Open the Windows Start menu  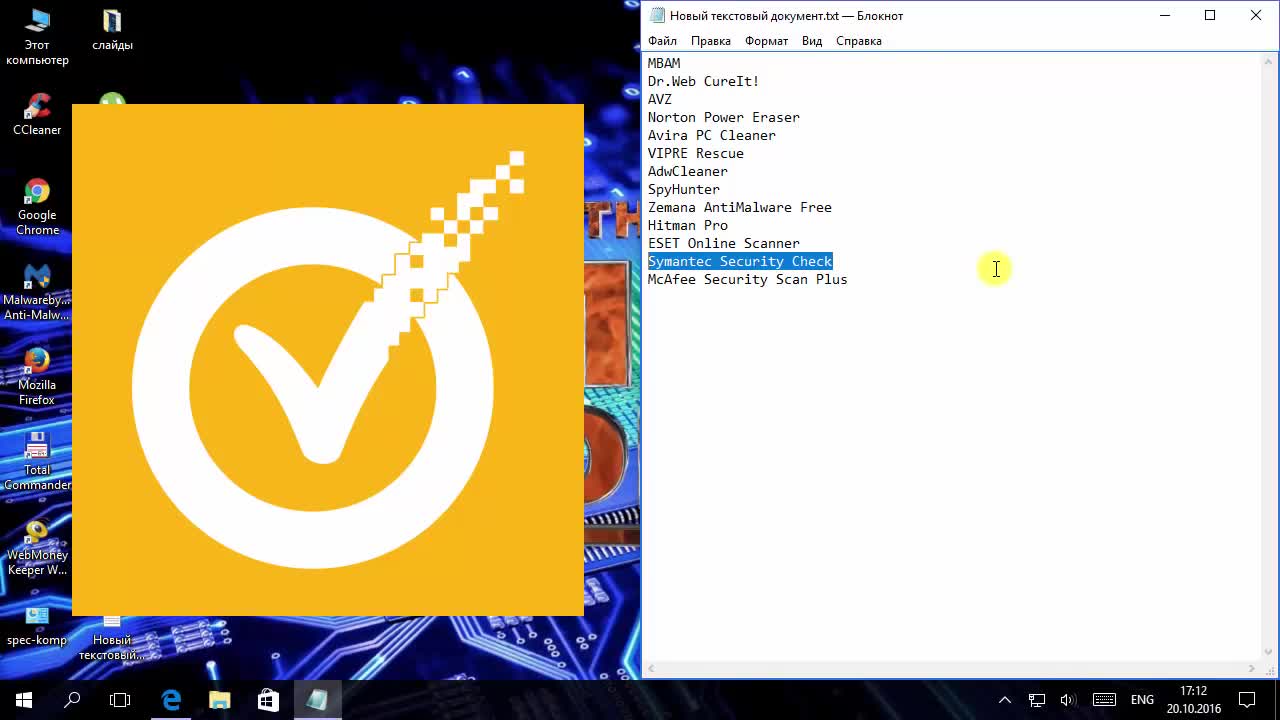24,700
